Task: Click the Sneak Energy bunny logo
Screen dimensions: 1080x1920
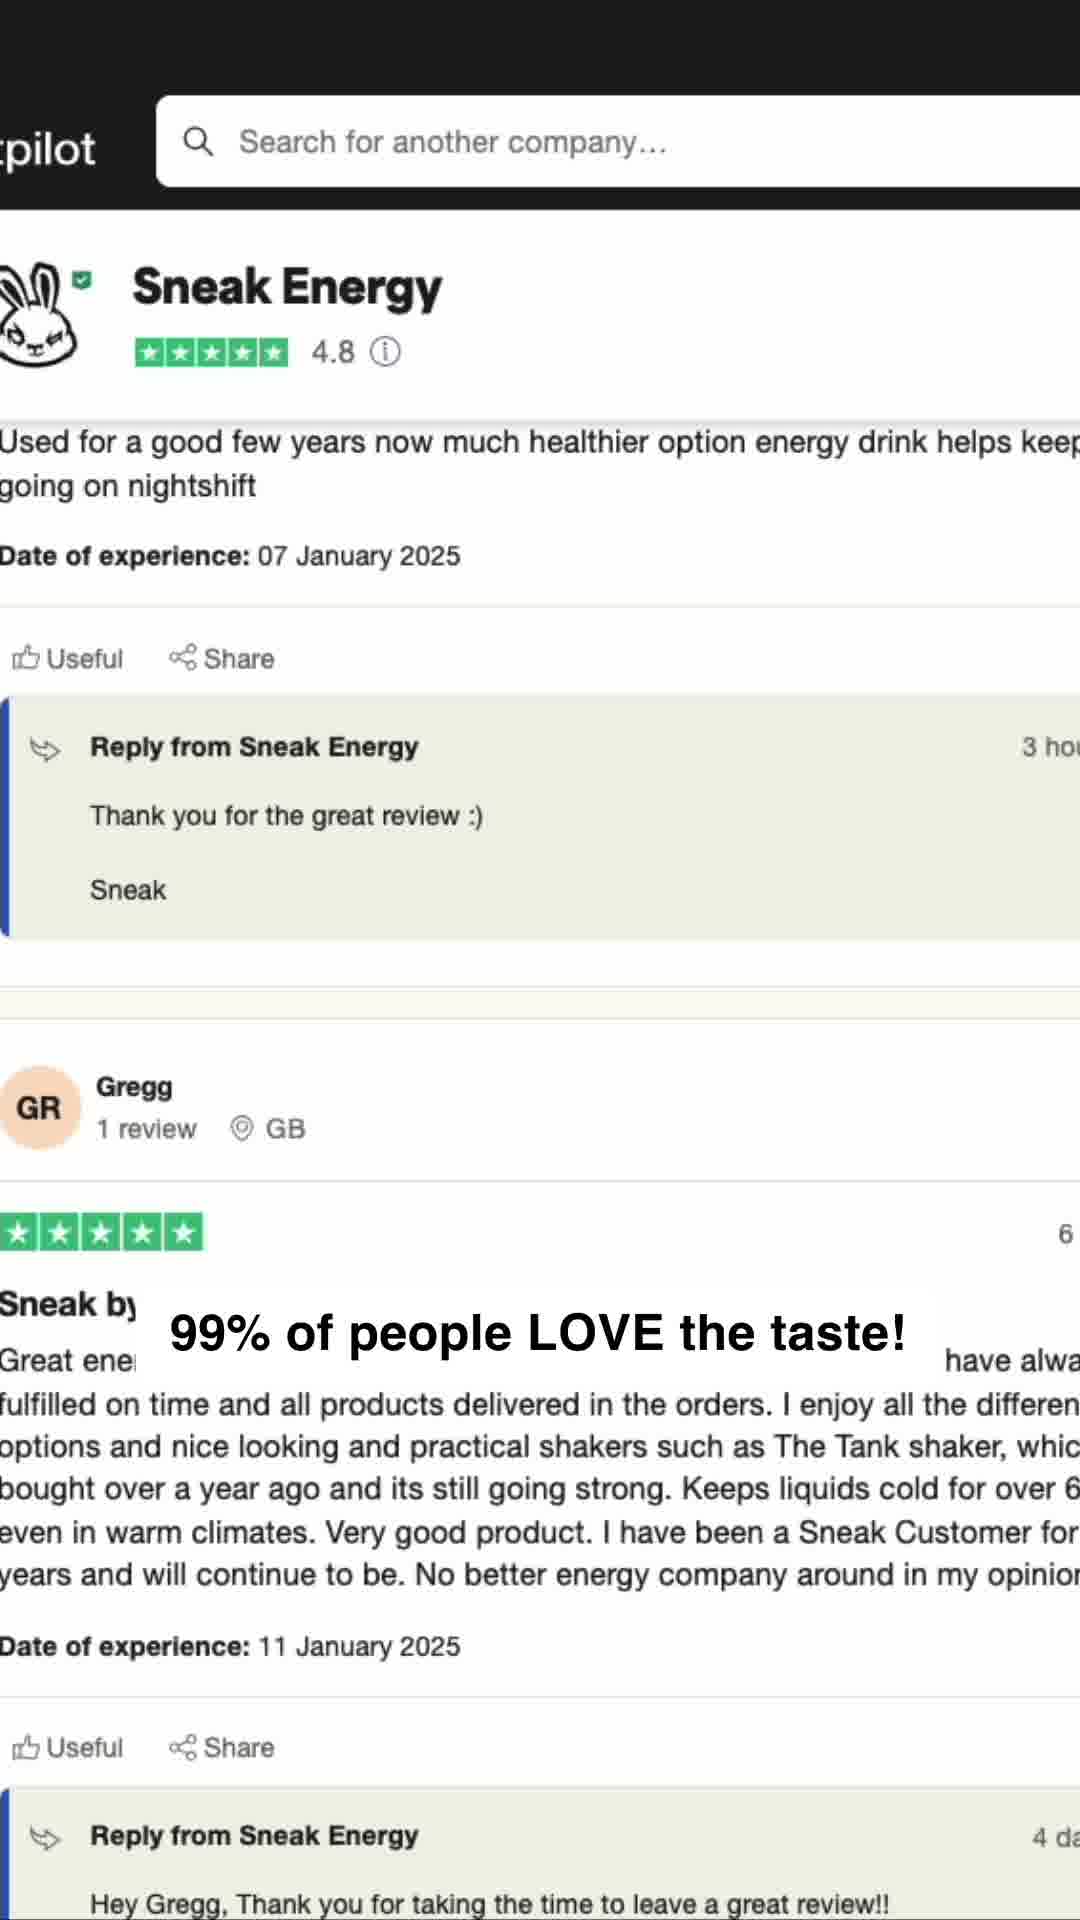Action: [38, 314]
